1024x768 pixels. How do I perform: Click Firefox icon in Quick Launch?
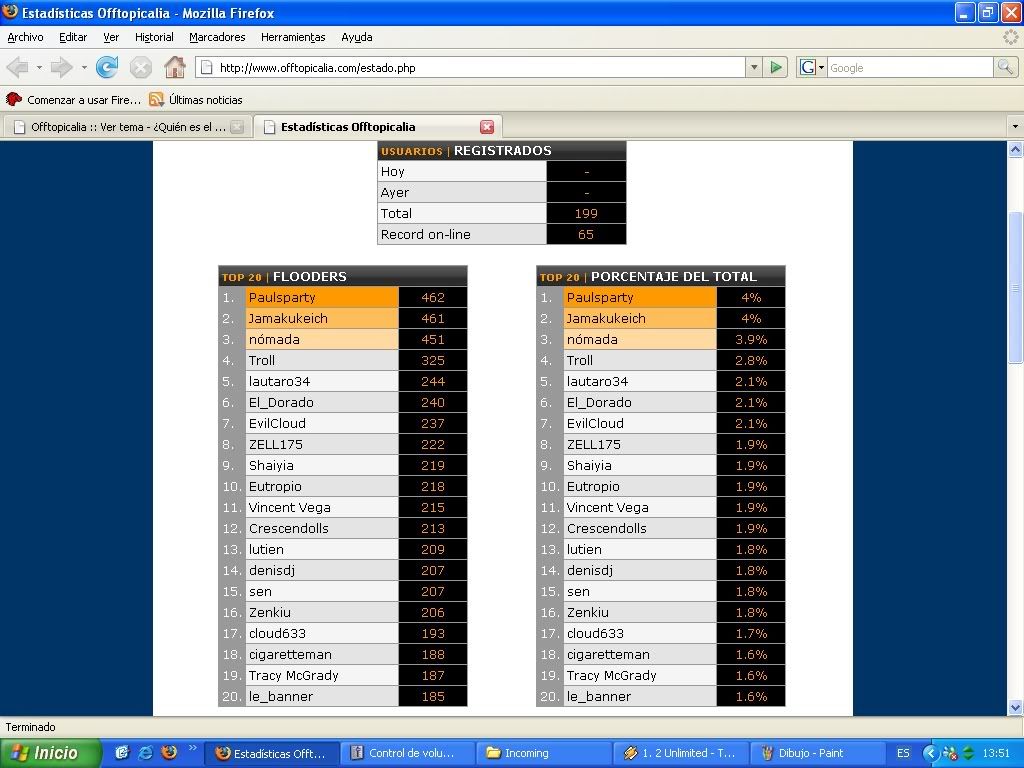pos(169,753)
